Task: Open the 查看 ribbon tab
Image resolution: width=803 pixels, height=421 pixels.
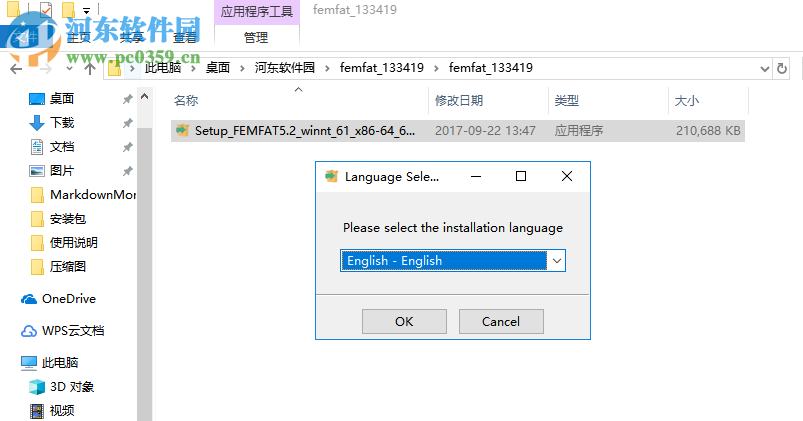Action: tap(184, 37)
